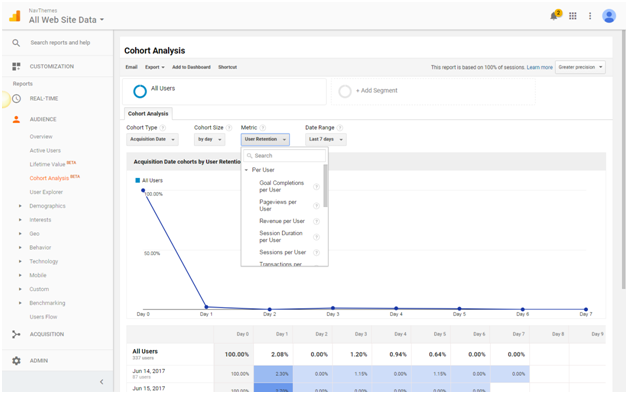The image size is (628, 394).
Task: Click the Audience person icon
Action: tap(16, 119)
